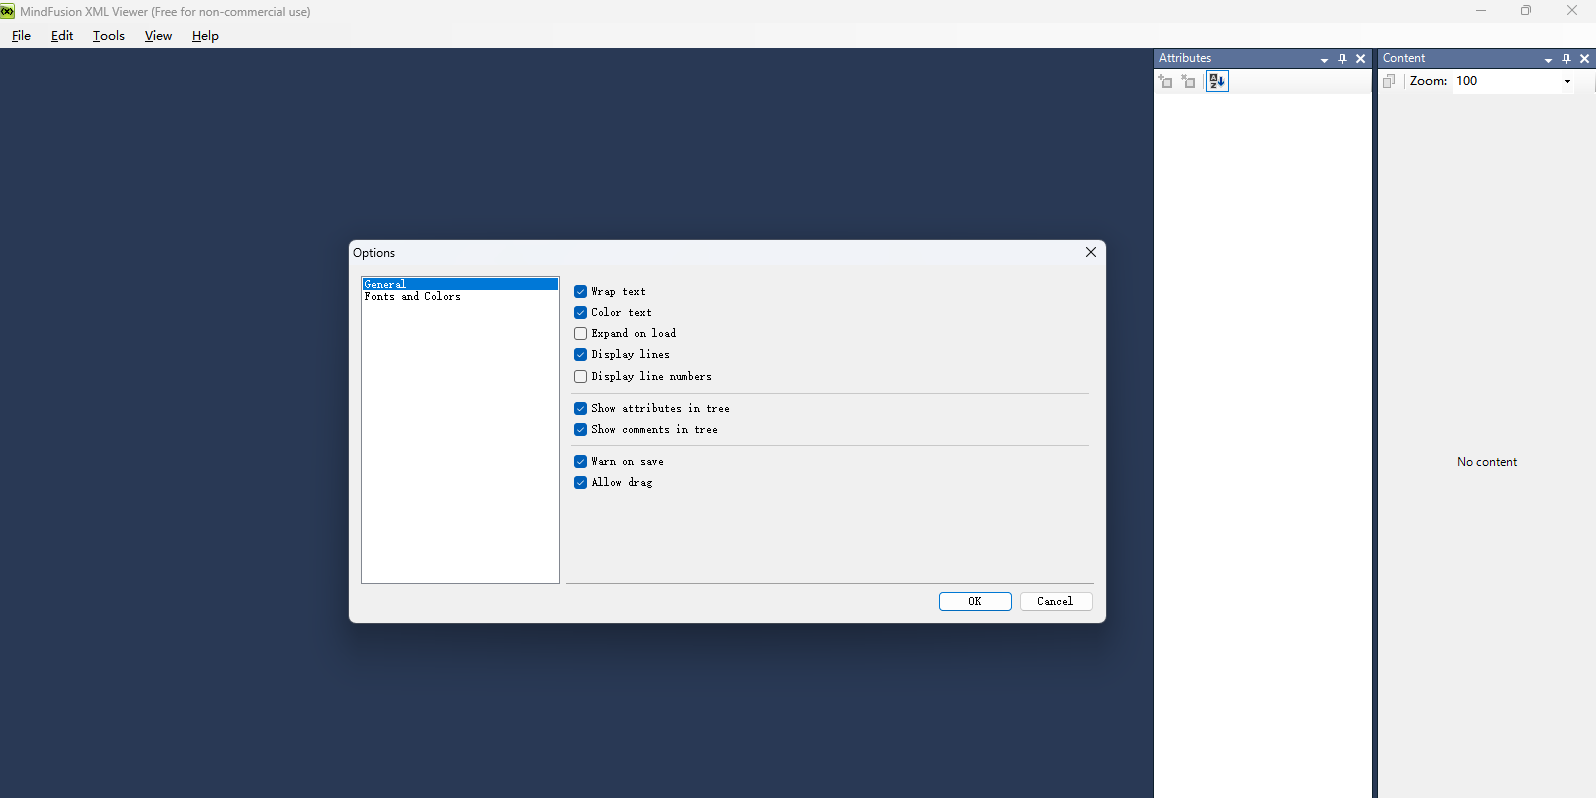The image size is (1596, 798).
Task: Open the Tools menu
Action: [109, 36]
